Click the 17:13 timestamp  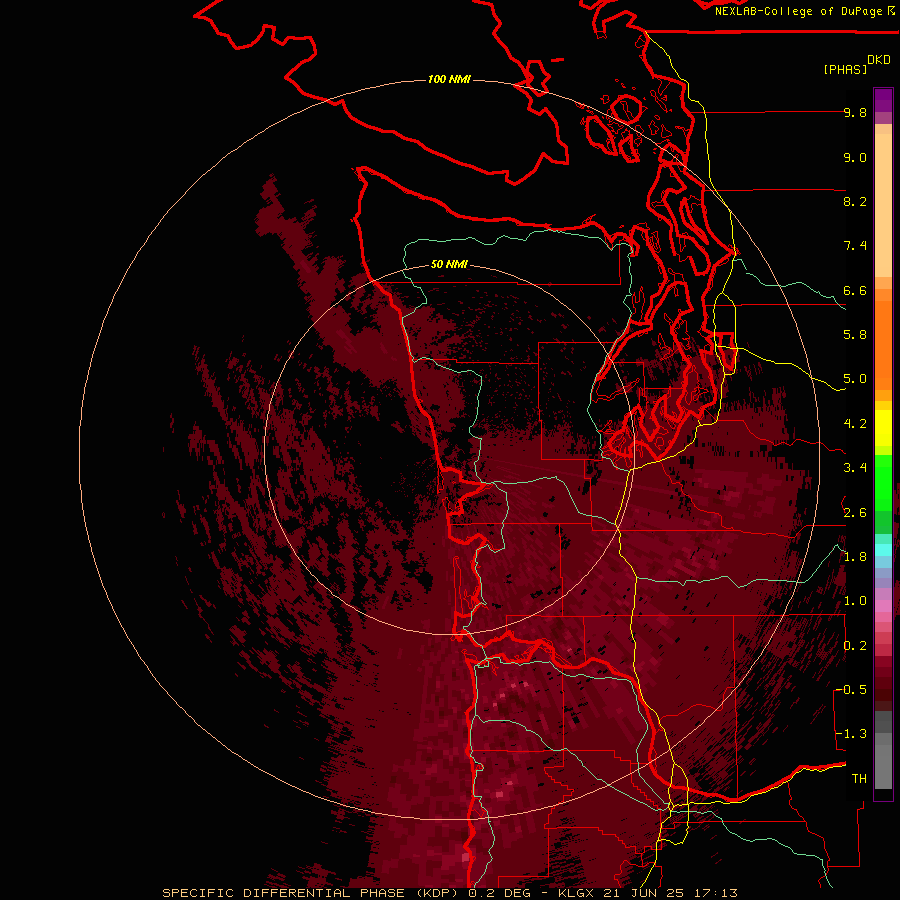[x=716, y=893]
